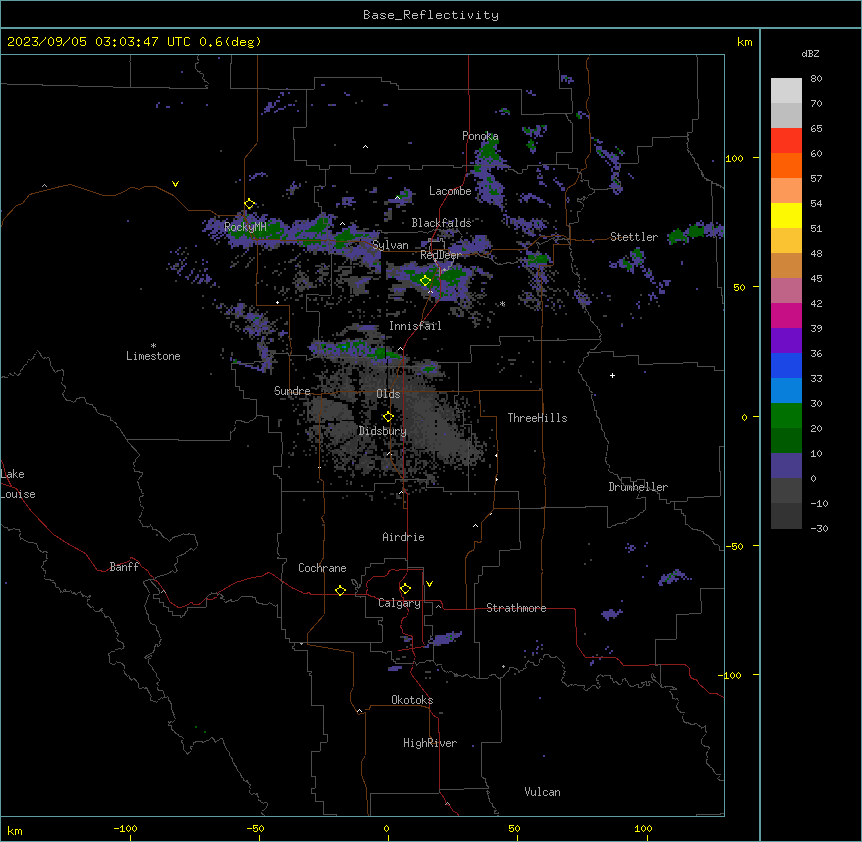Click the Blackfalds city label

click(441, 223)
